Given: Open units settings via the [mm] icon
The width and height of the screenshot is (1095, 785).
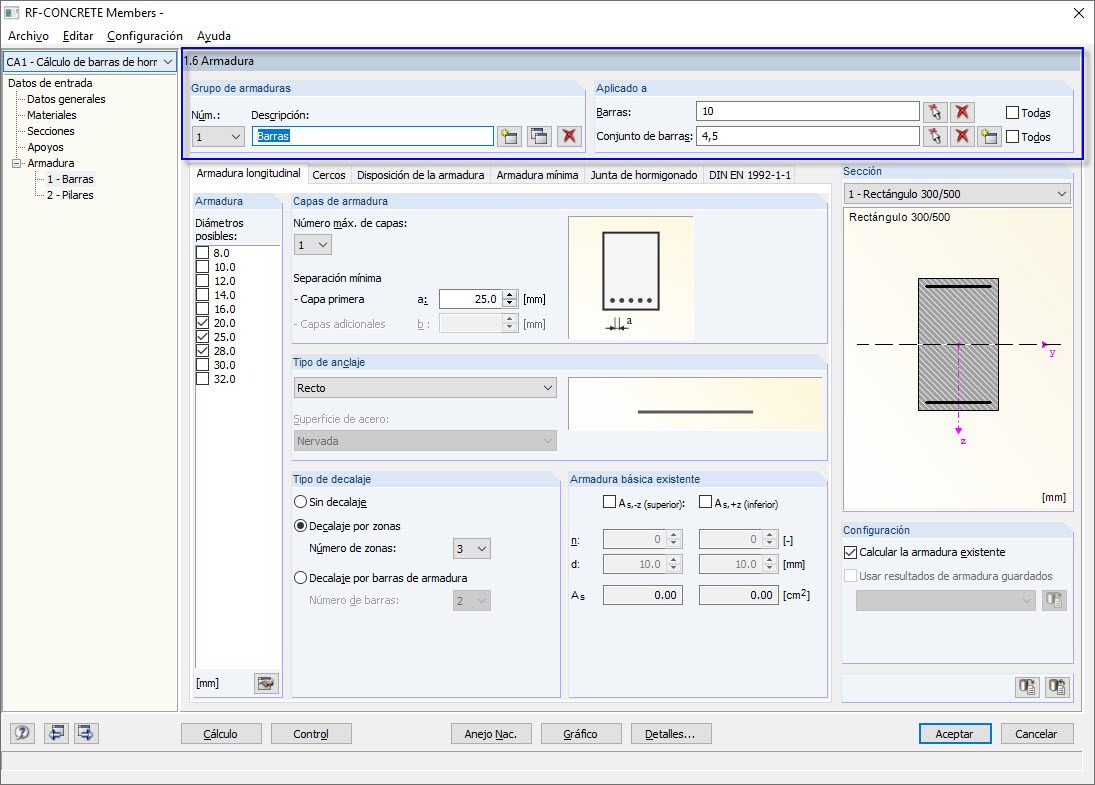Looking at the screenshot, I should pos(265,683).
